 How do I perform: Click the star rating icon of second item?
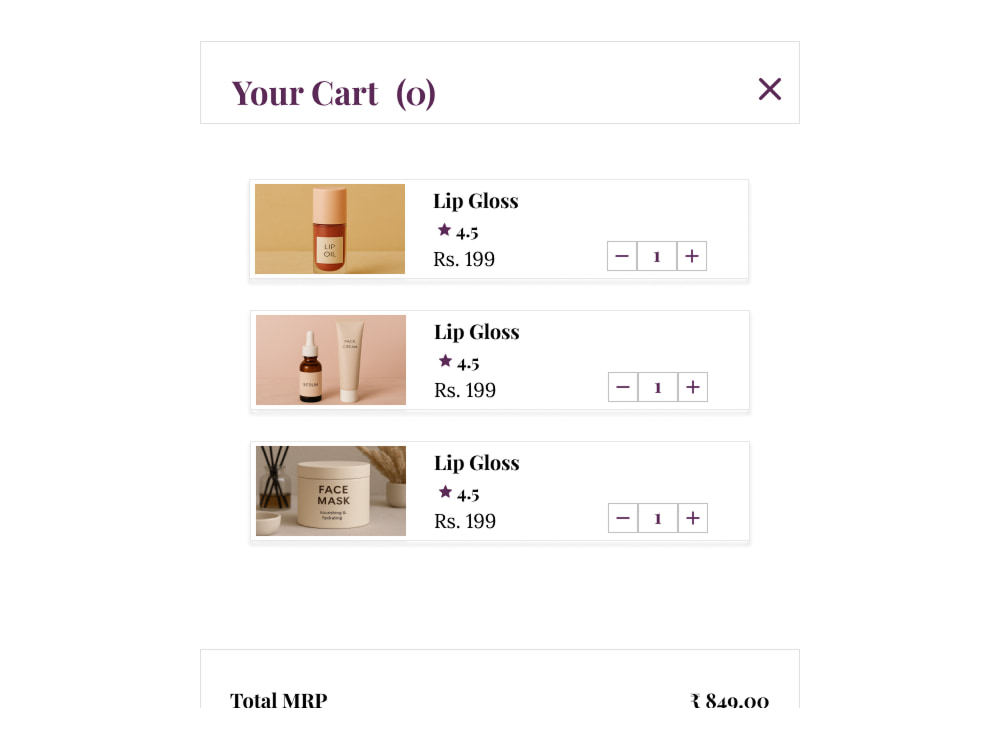[x=446, y=361]
